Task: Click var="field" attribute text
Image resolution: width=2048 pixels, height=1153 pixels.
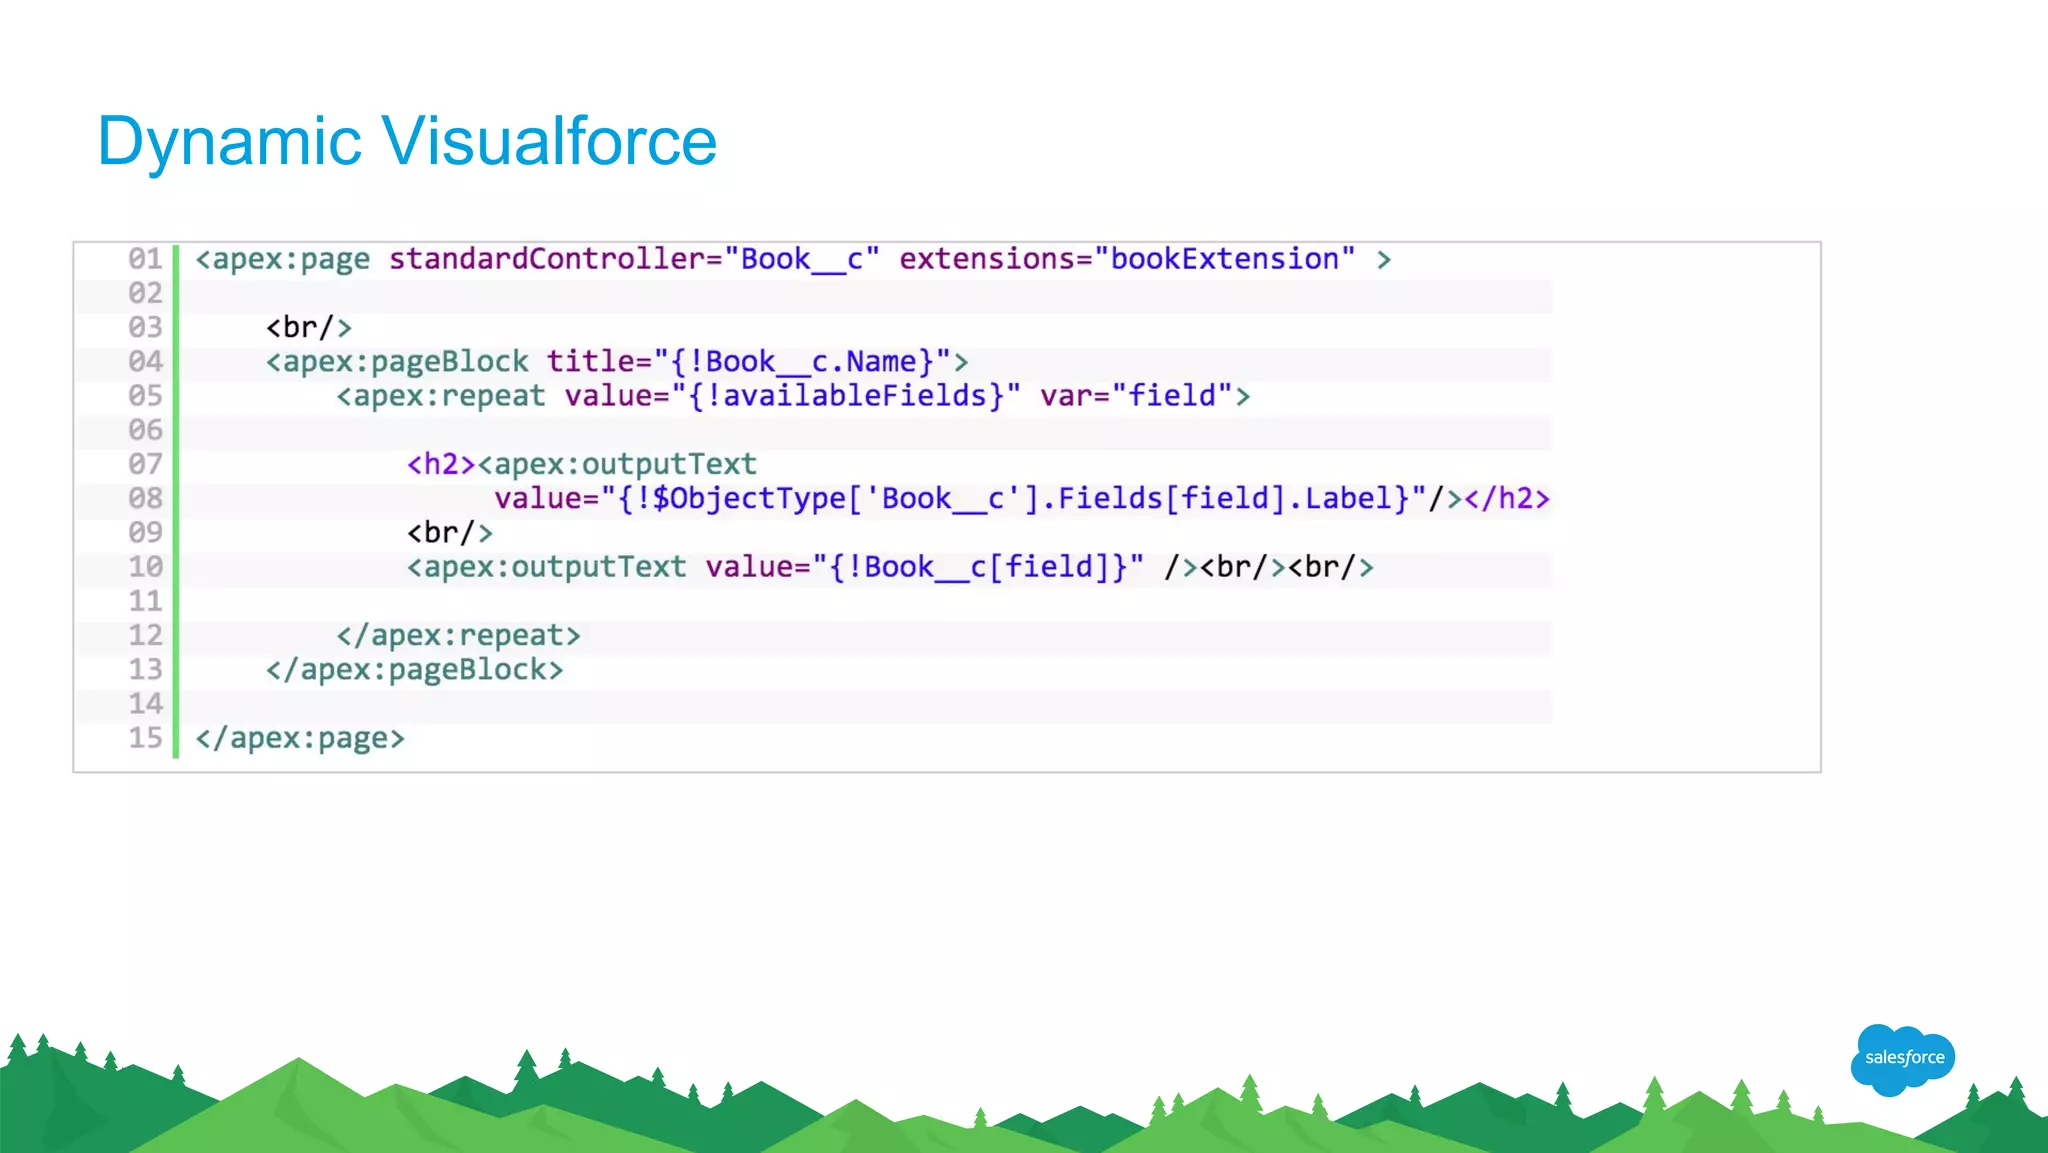Action: pyautogui.click(x=1136, y=396)
